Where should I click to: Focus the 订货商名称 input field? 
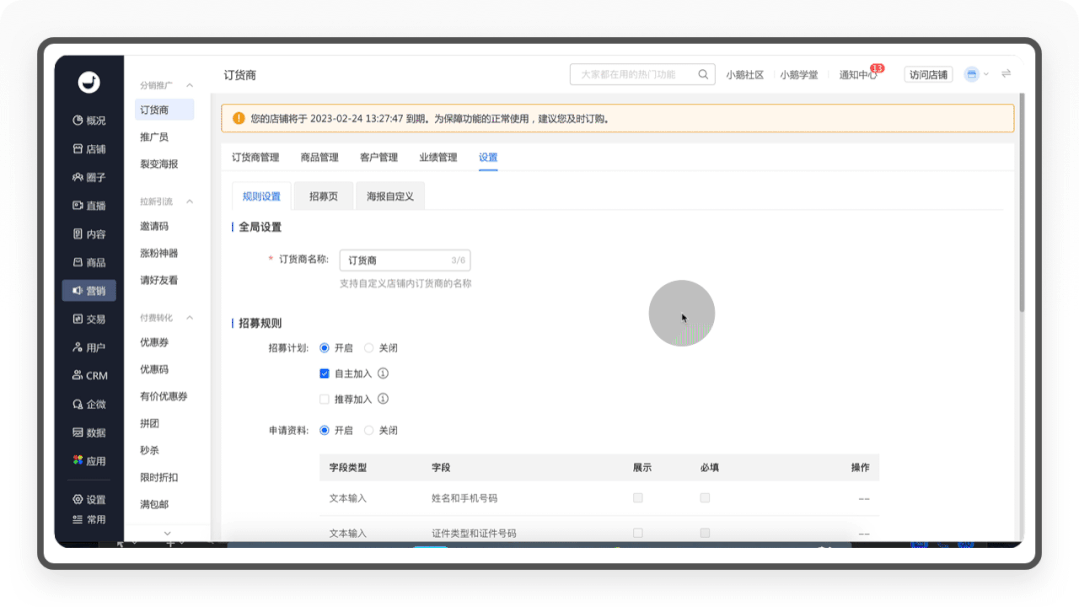click(x=405, y=260)
